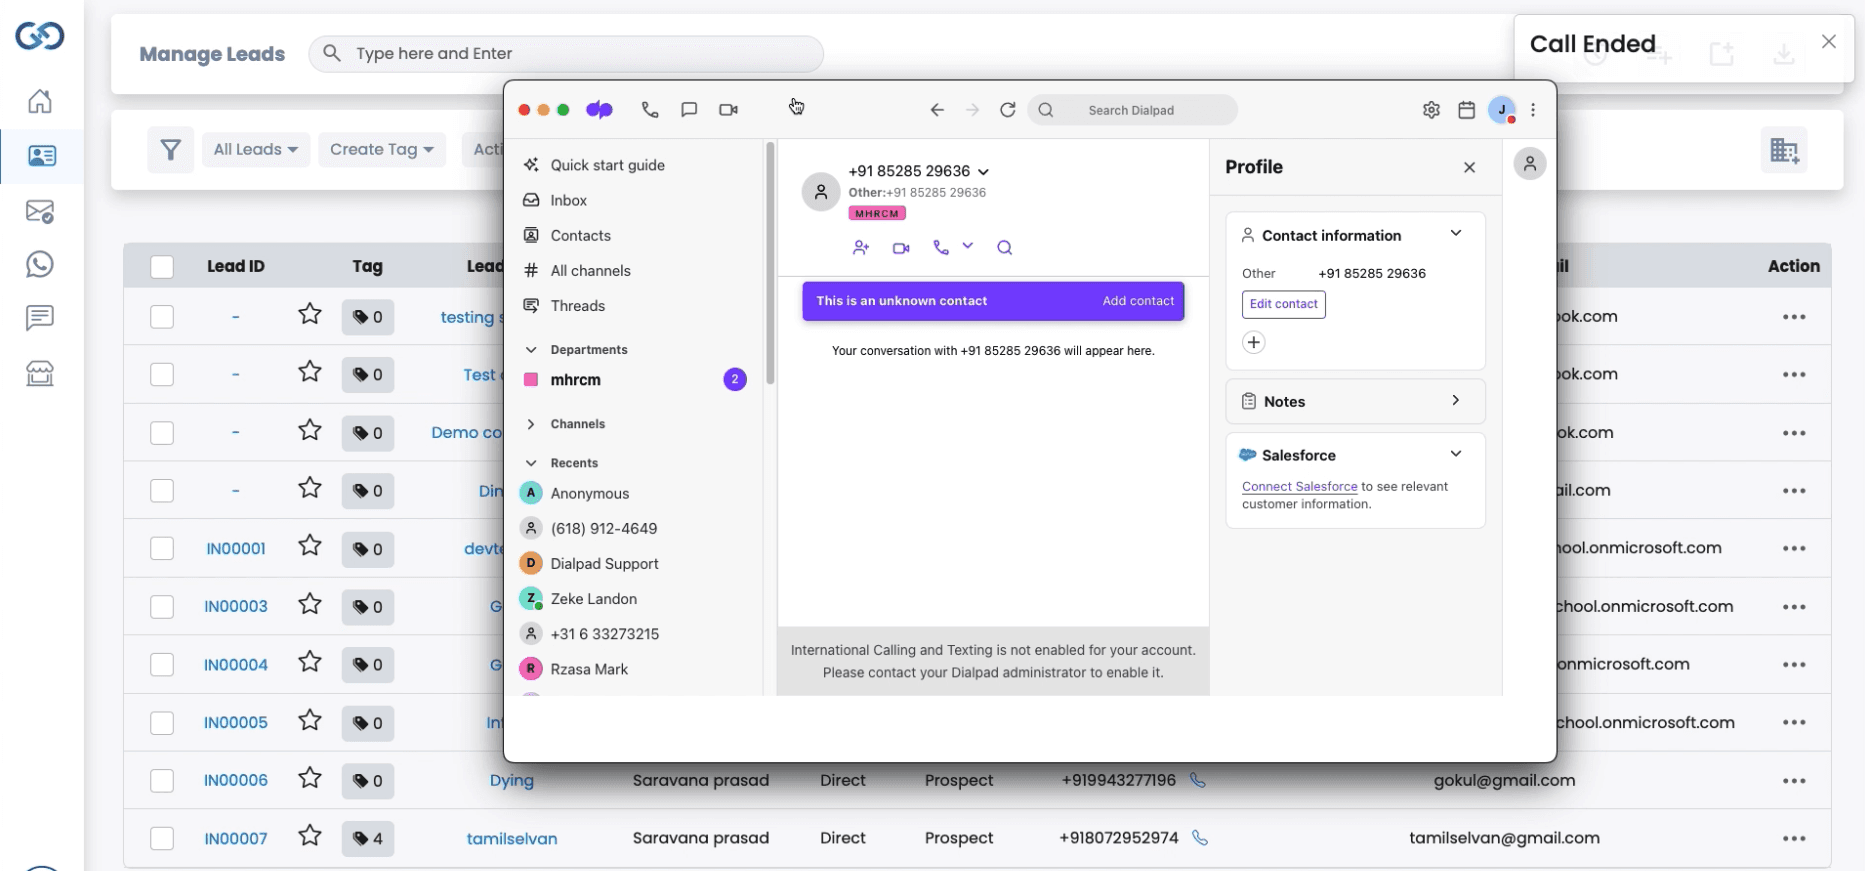
Task: Click the filter funnel icon in Manage Leads
Action: [171, 150]
